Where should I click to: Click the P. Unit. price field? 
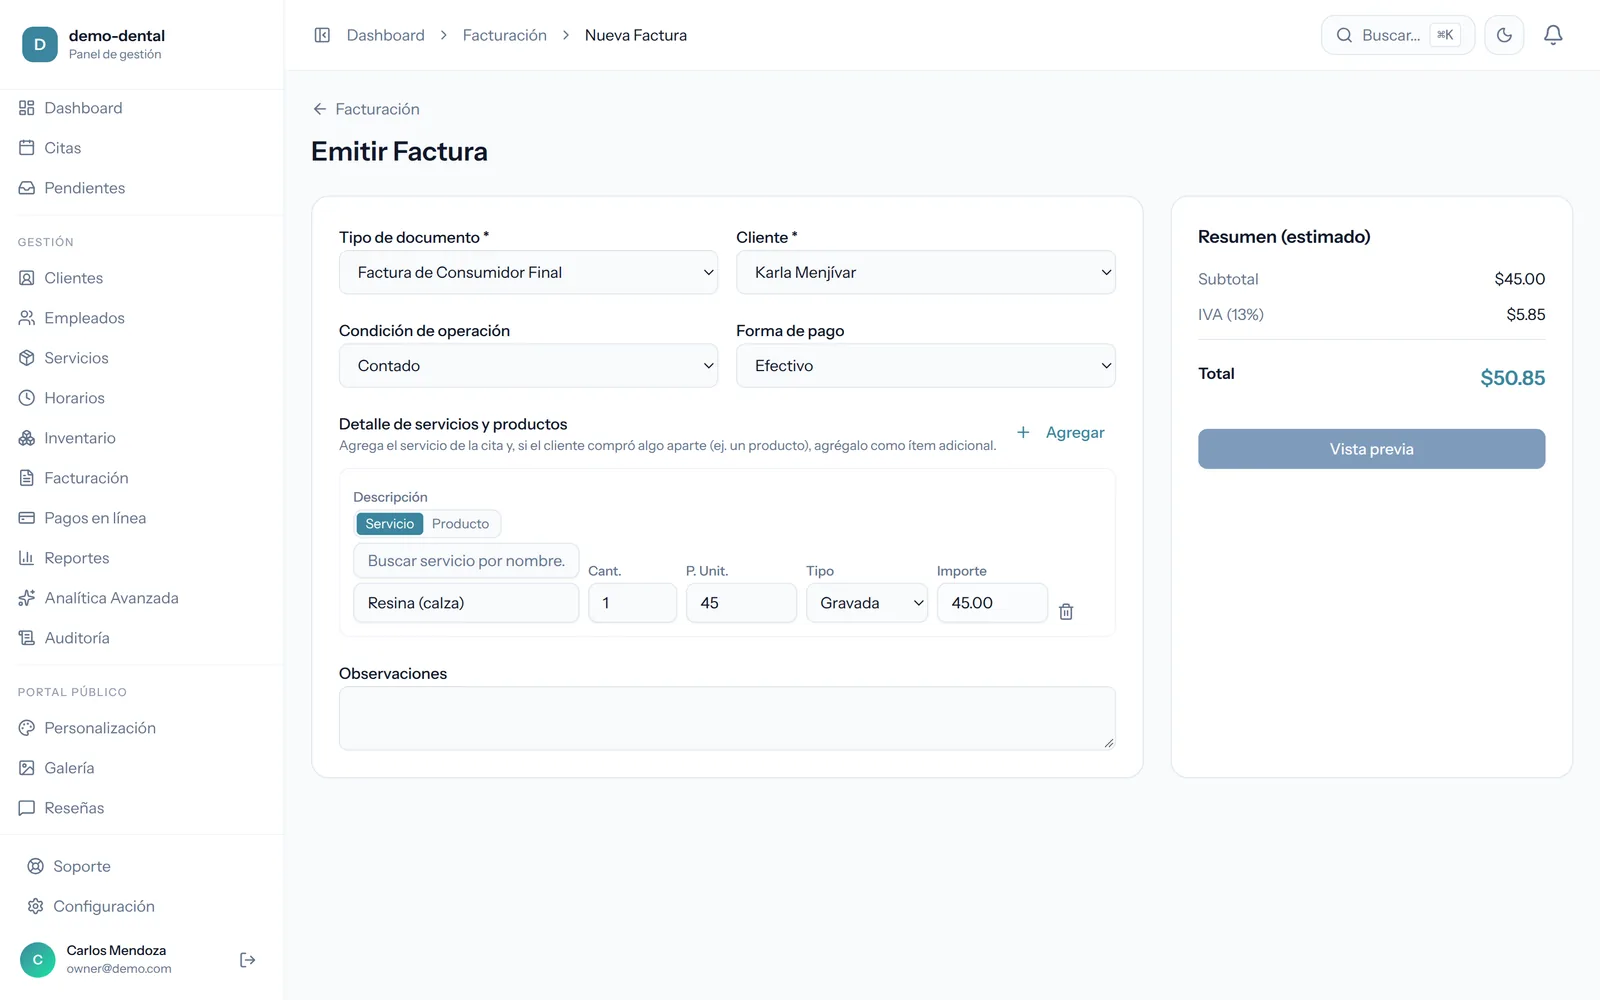pyautogui.click(x=741, y=603)
